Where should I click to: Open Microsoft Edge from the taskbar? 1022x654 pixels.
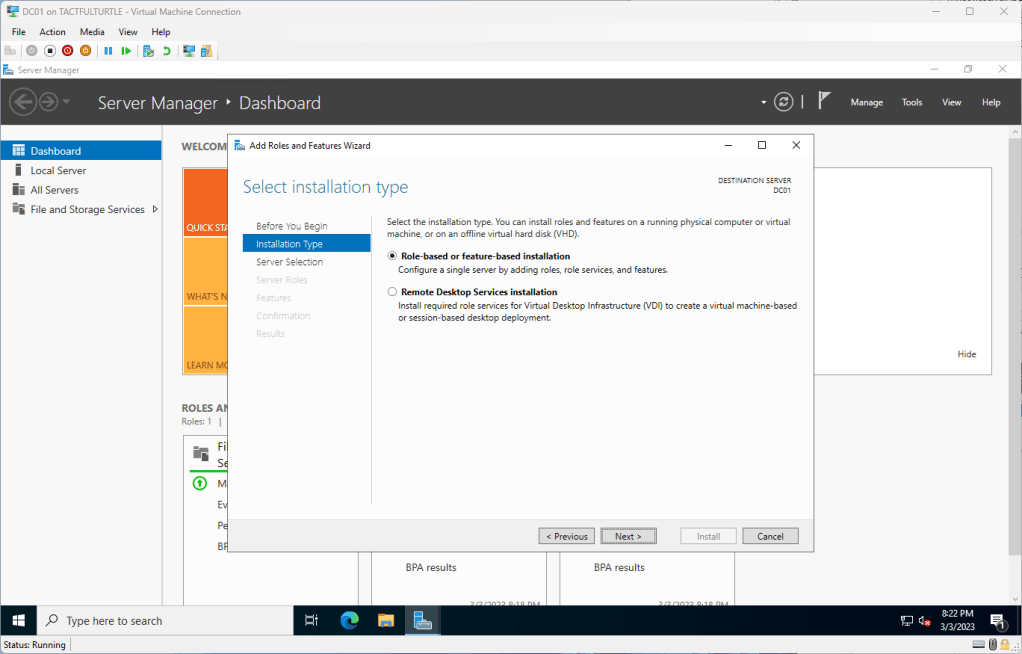pos(349,620)
